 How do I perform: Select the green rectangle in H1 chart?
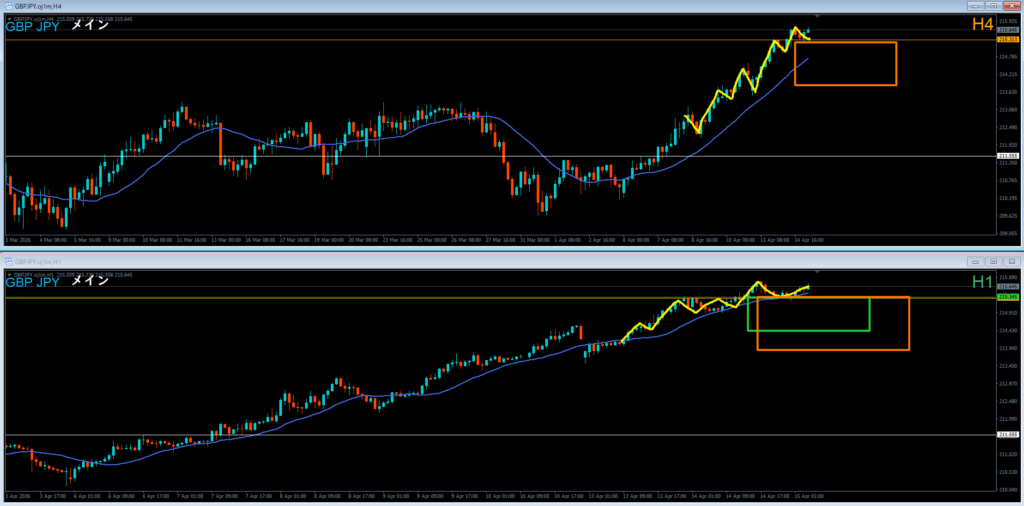[808, 330]
